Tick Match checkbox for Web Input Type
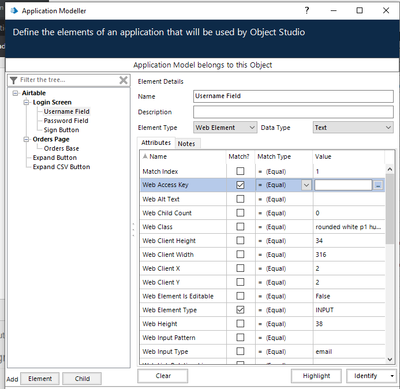400x389 pixels. tap(240, 351)
